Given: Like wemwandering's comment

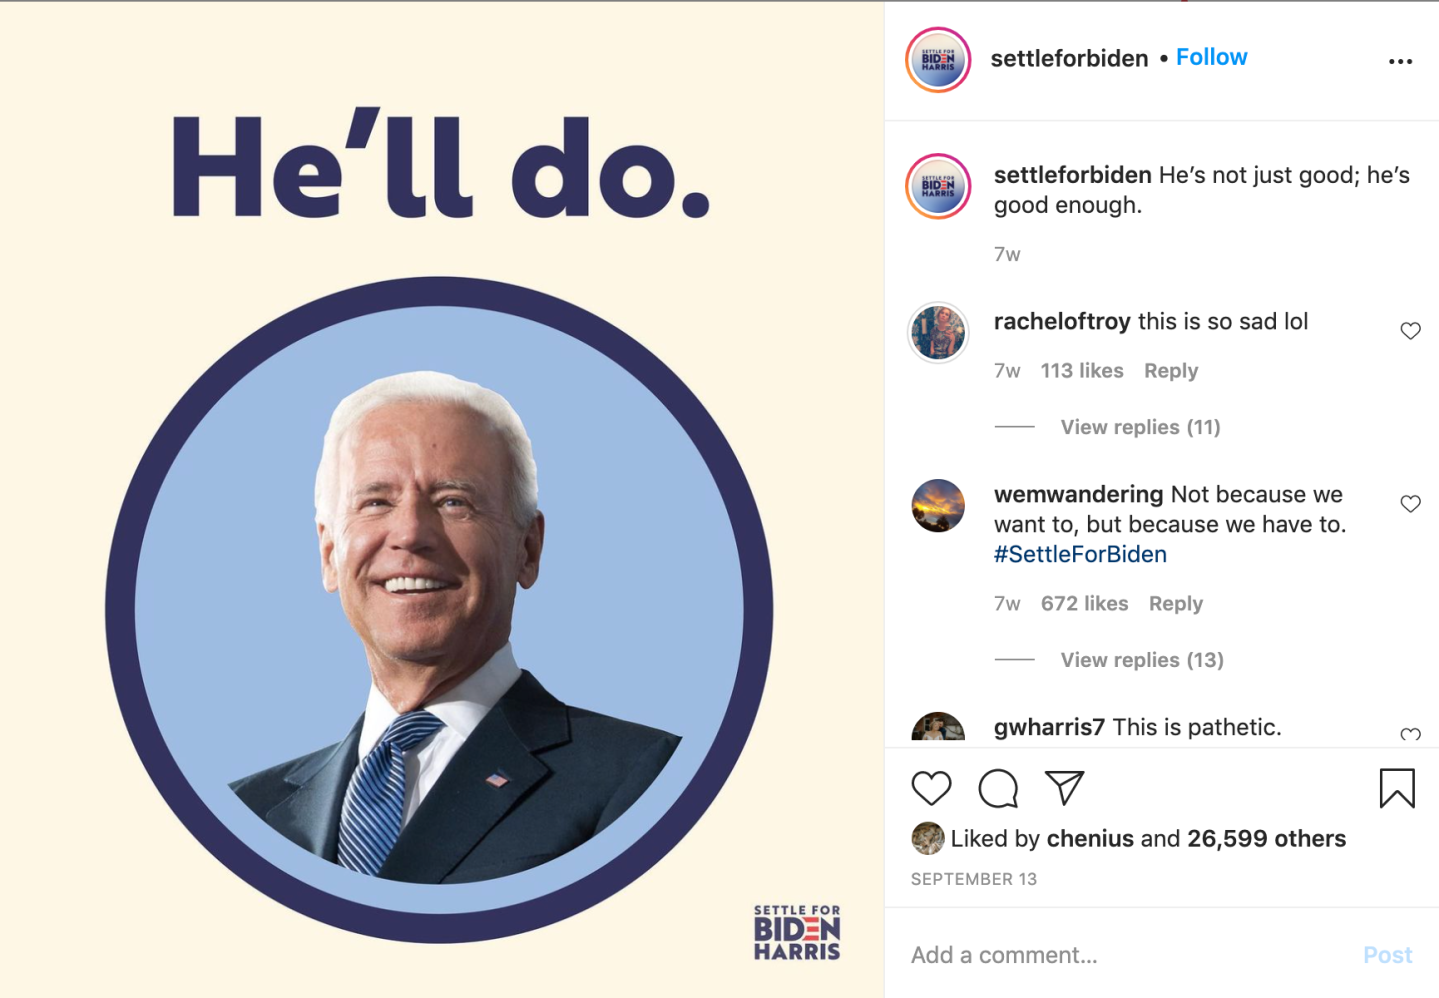Looking at the screenshot, I should coord(1410,504).
